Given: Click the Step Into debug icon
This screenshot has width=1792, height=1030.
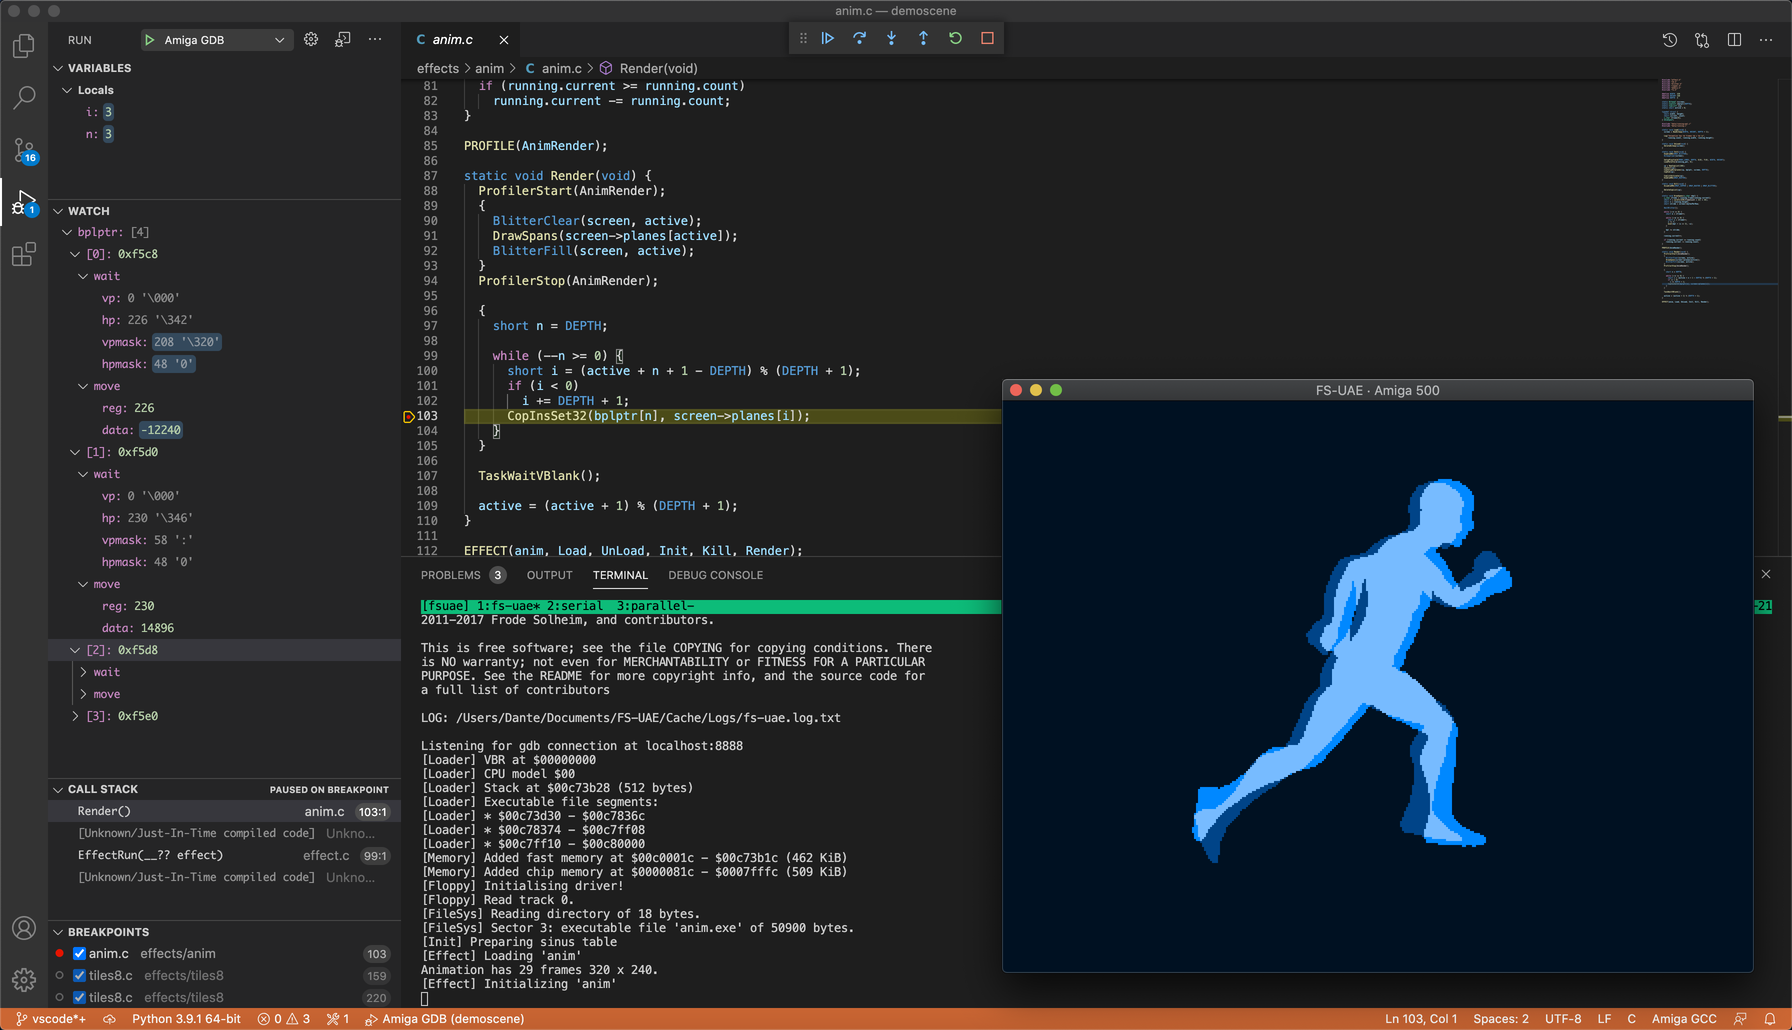Looking at the screenshot, I should point(891,38).
